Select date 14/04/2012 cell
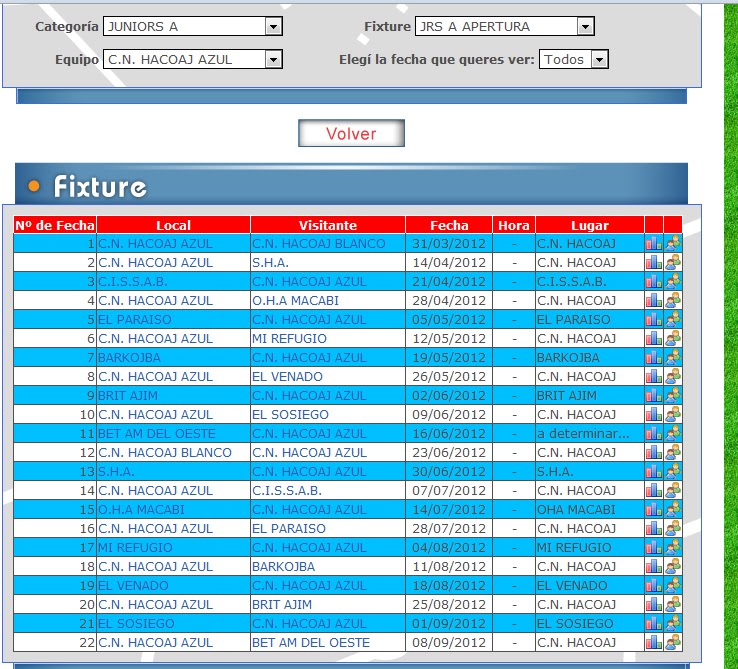 (449, 262)
